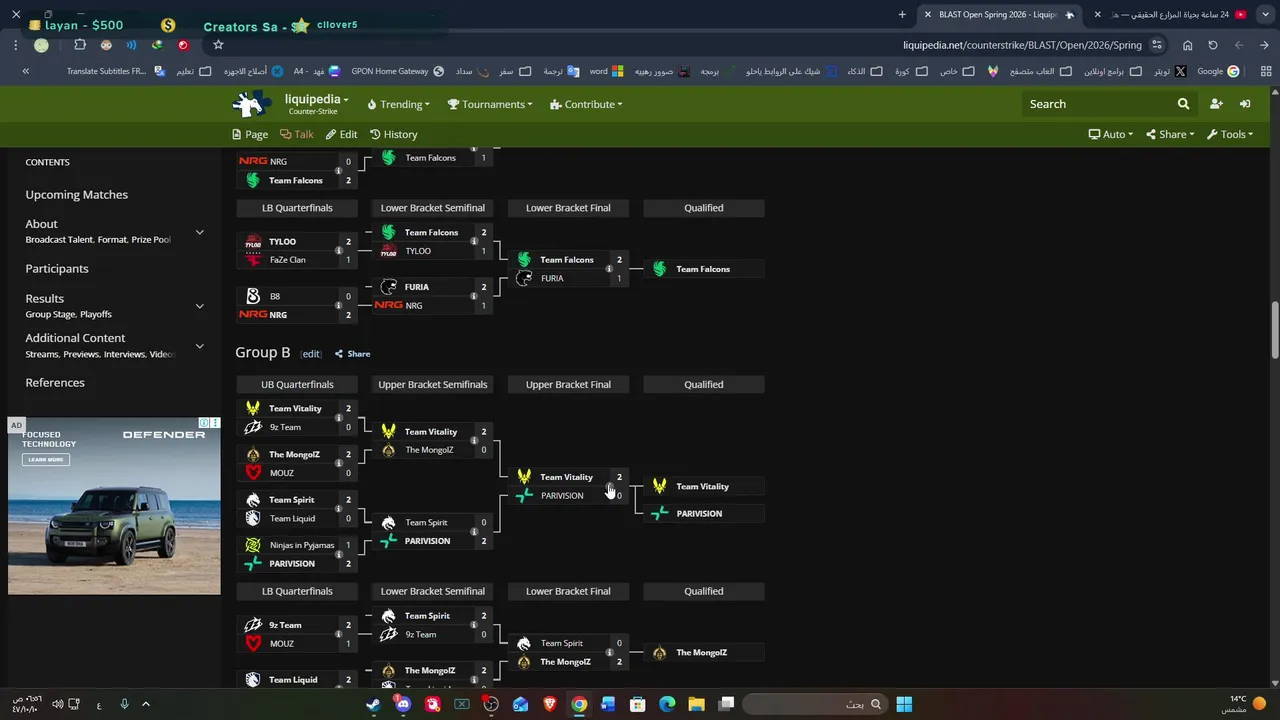Show hidden system tray icons
1280x720 pixels.
[x=145, y=704]
